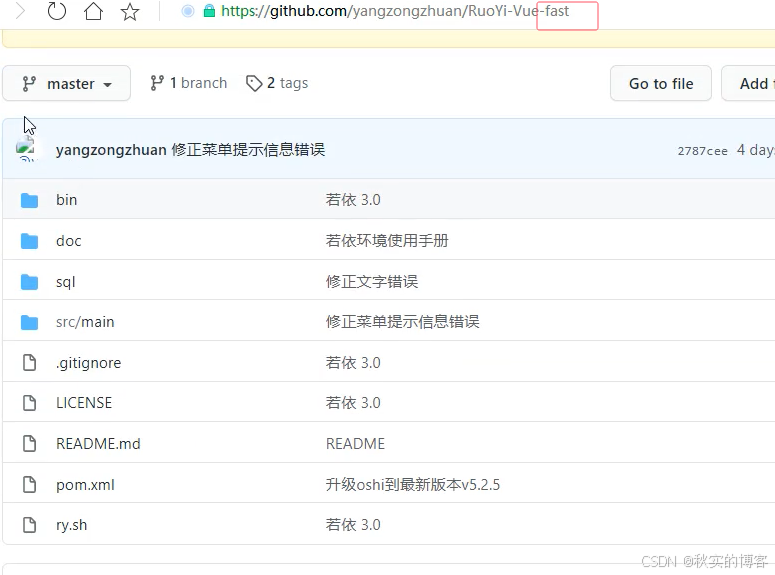Viewport: 775px width, 575px height.
Task: Click the git branch icon beside '1 branch'
Action: point(157,83)
